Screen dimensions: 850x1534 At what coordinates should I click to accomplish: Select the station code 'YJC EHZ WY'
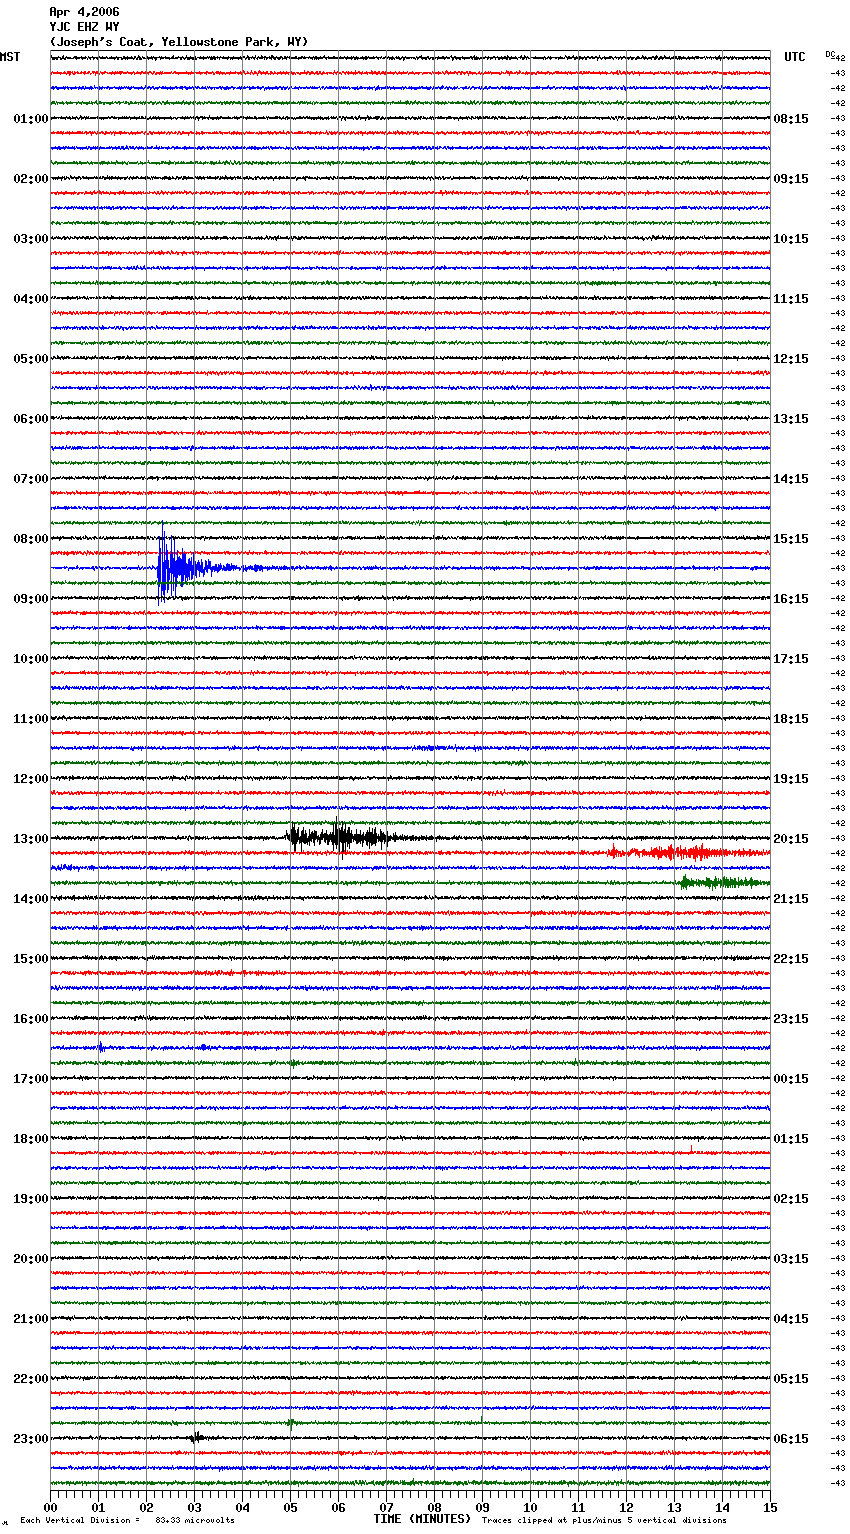coord(84,27)
